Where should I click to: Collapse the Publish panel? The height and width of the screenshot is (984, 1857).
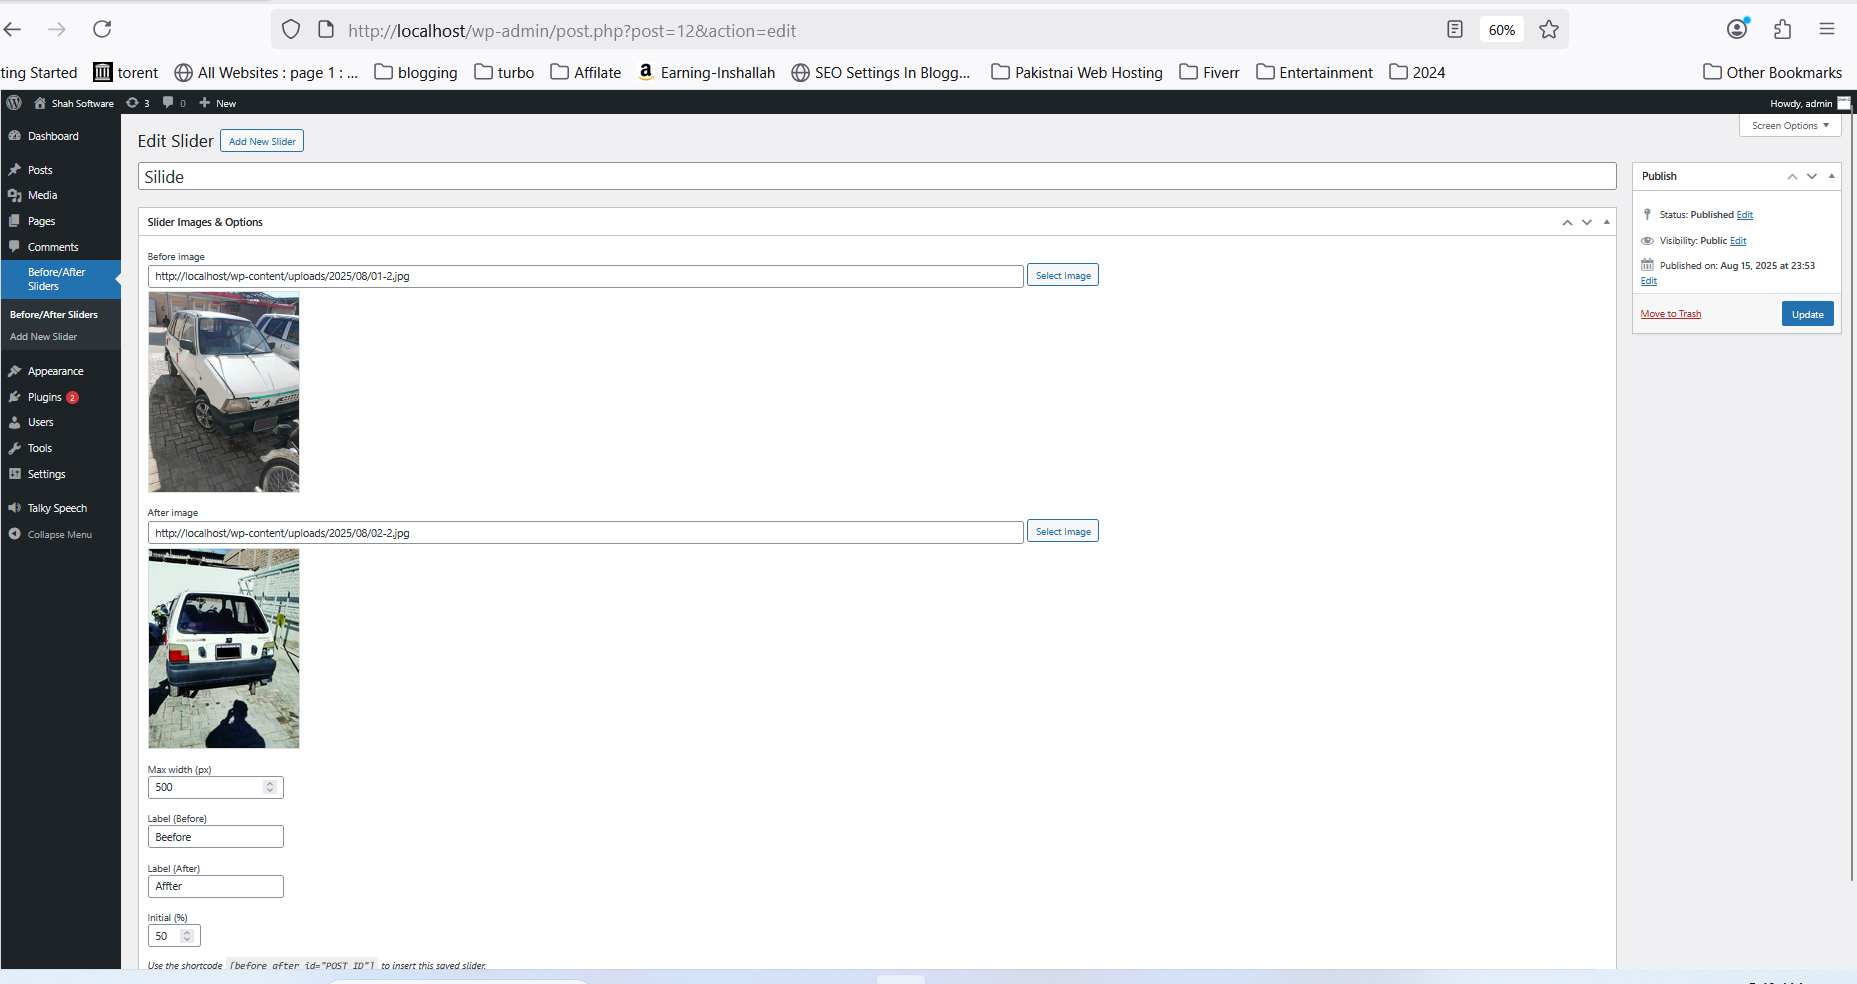pos(1831,176)
